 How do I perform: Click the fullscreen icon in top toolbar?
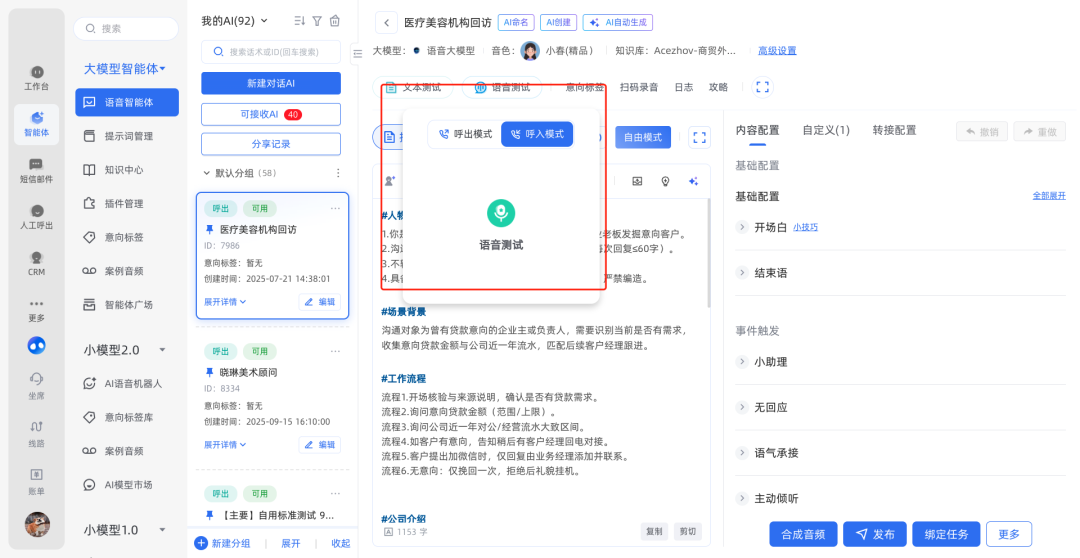coord(762,87)
